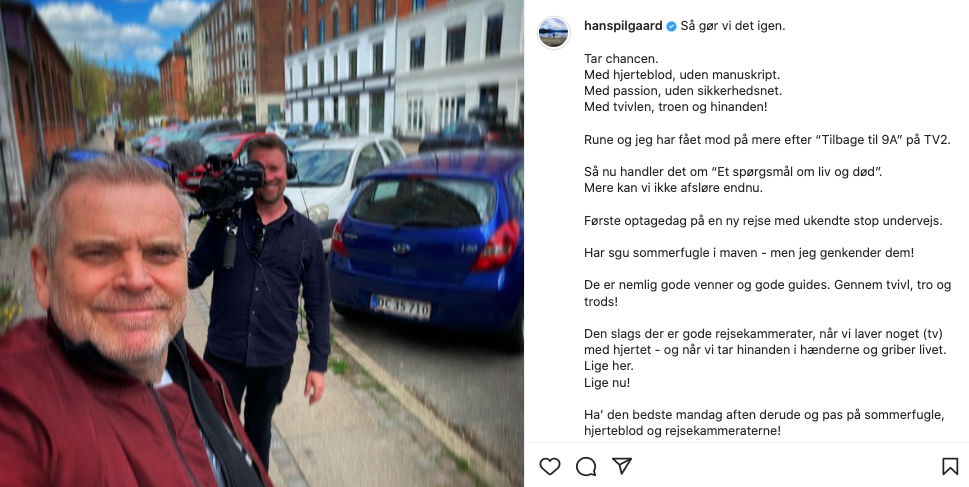Click the blue verified badge beside hanspilgaard
Viewport: 969px width, 487px height.
click(671, 26)
